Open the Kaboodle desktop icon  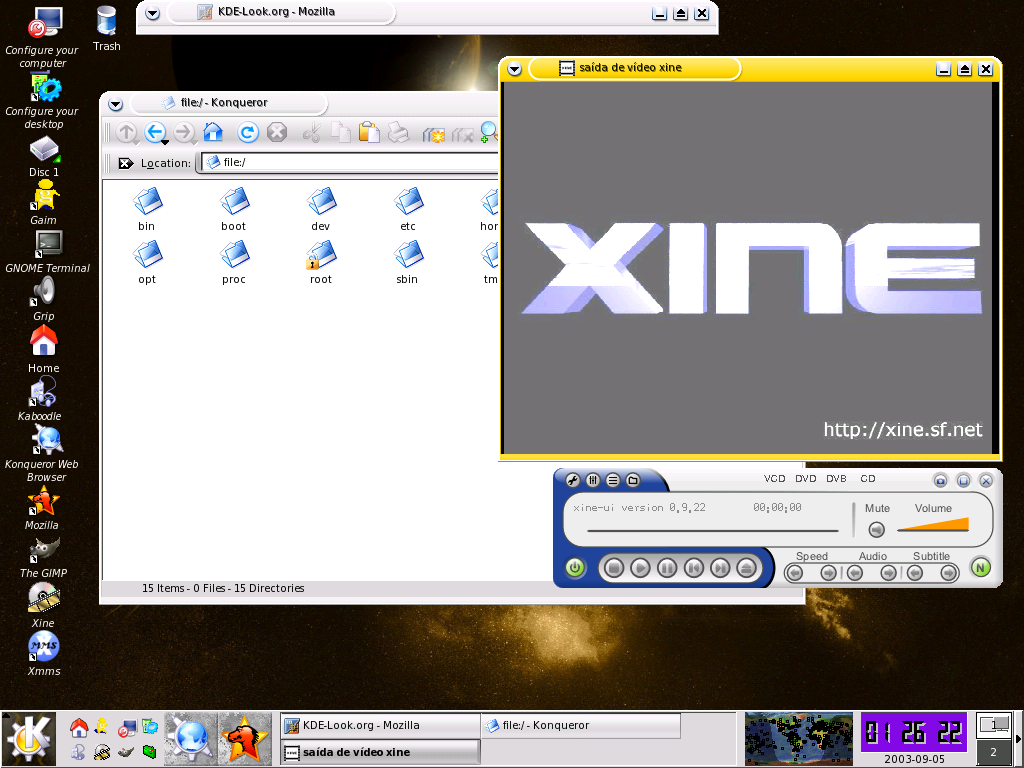[x=40, y=400]
